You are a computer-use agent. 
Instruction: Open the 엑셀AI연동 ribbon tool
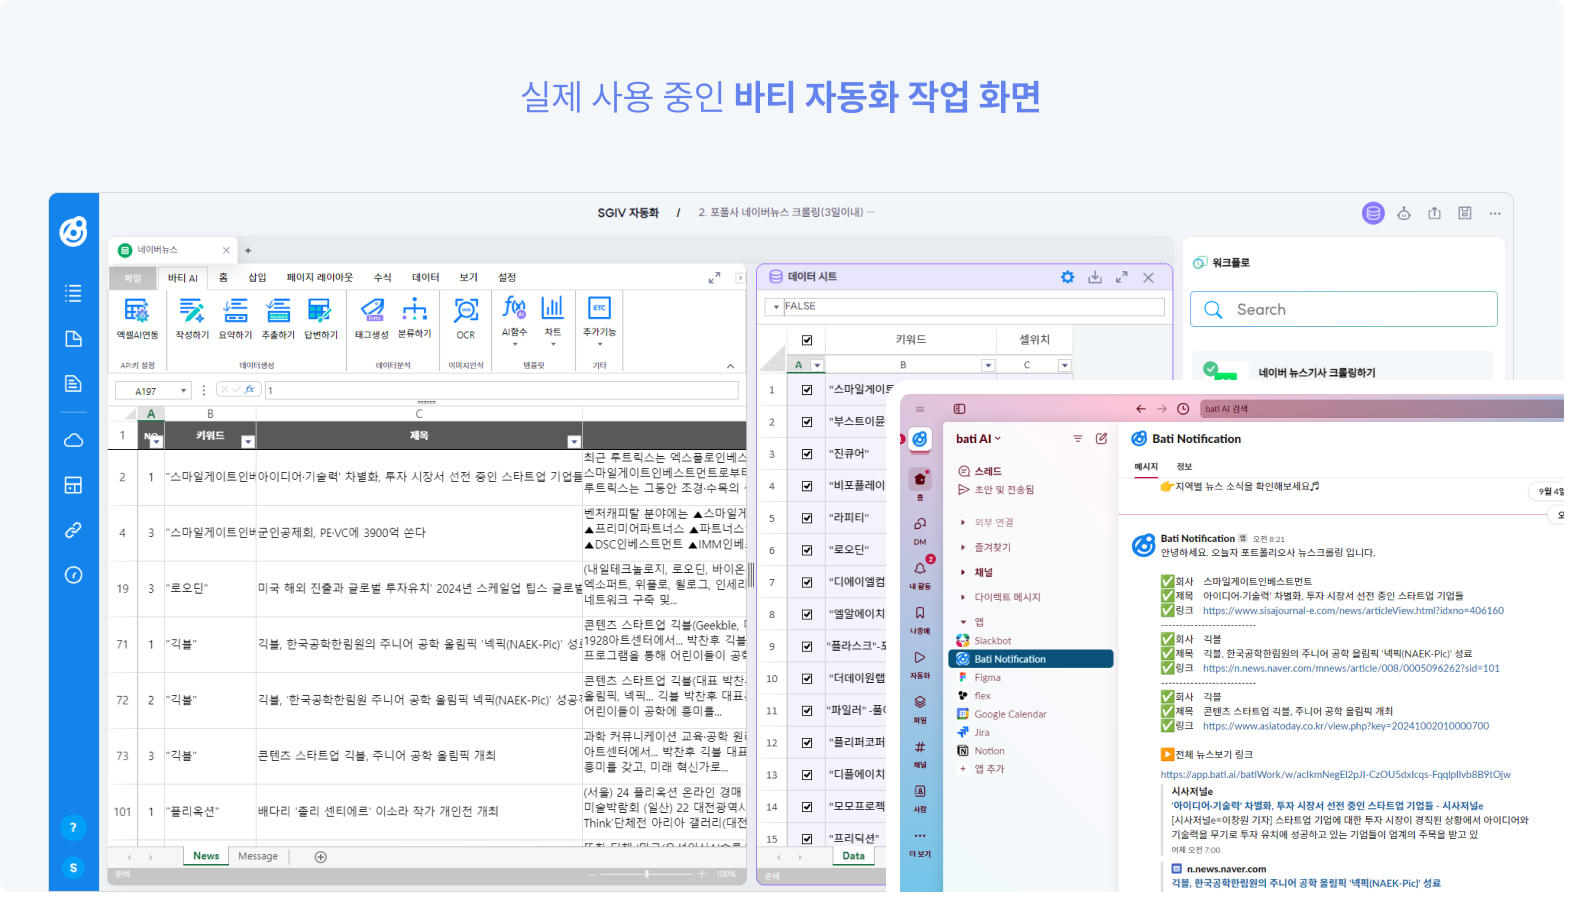pyautogui.click(x=137, y=318)
